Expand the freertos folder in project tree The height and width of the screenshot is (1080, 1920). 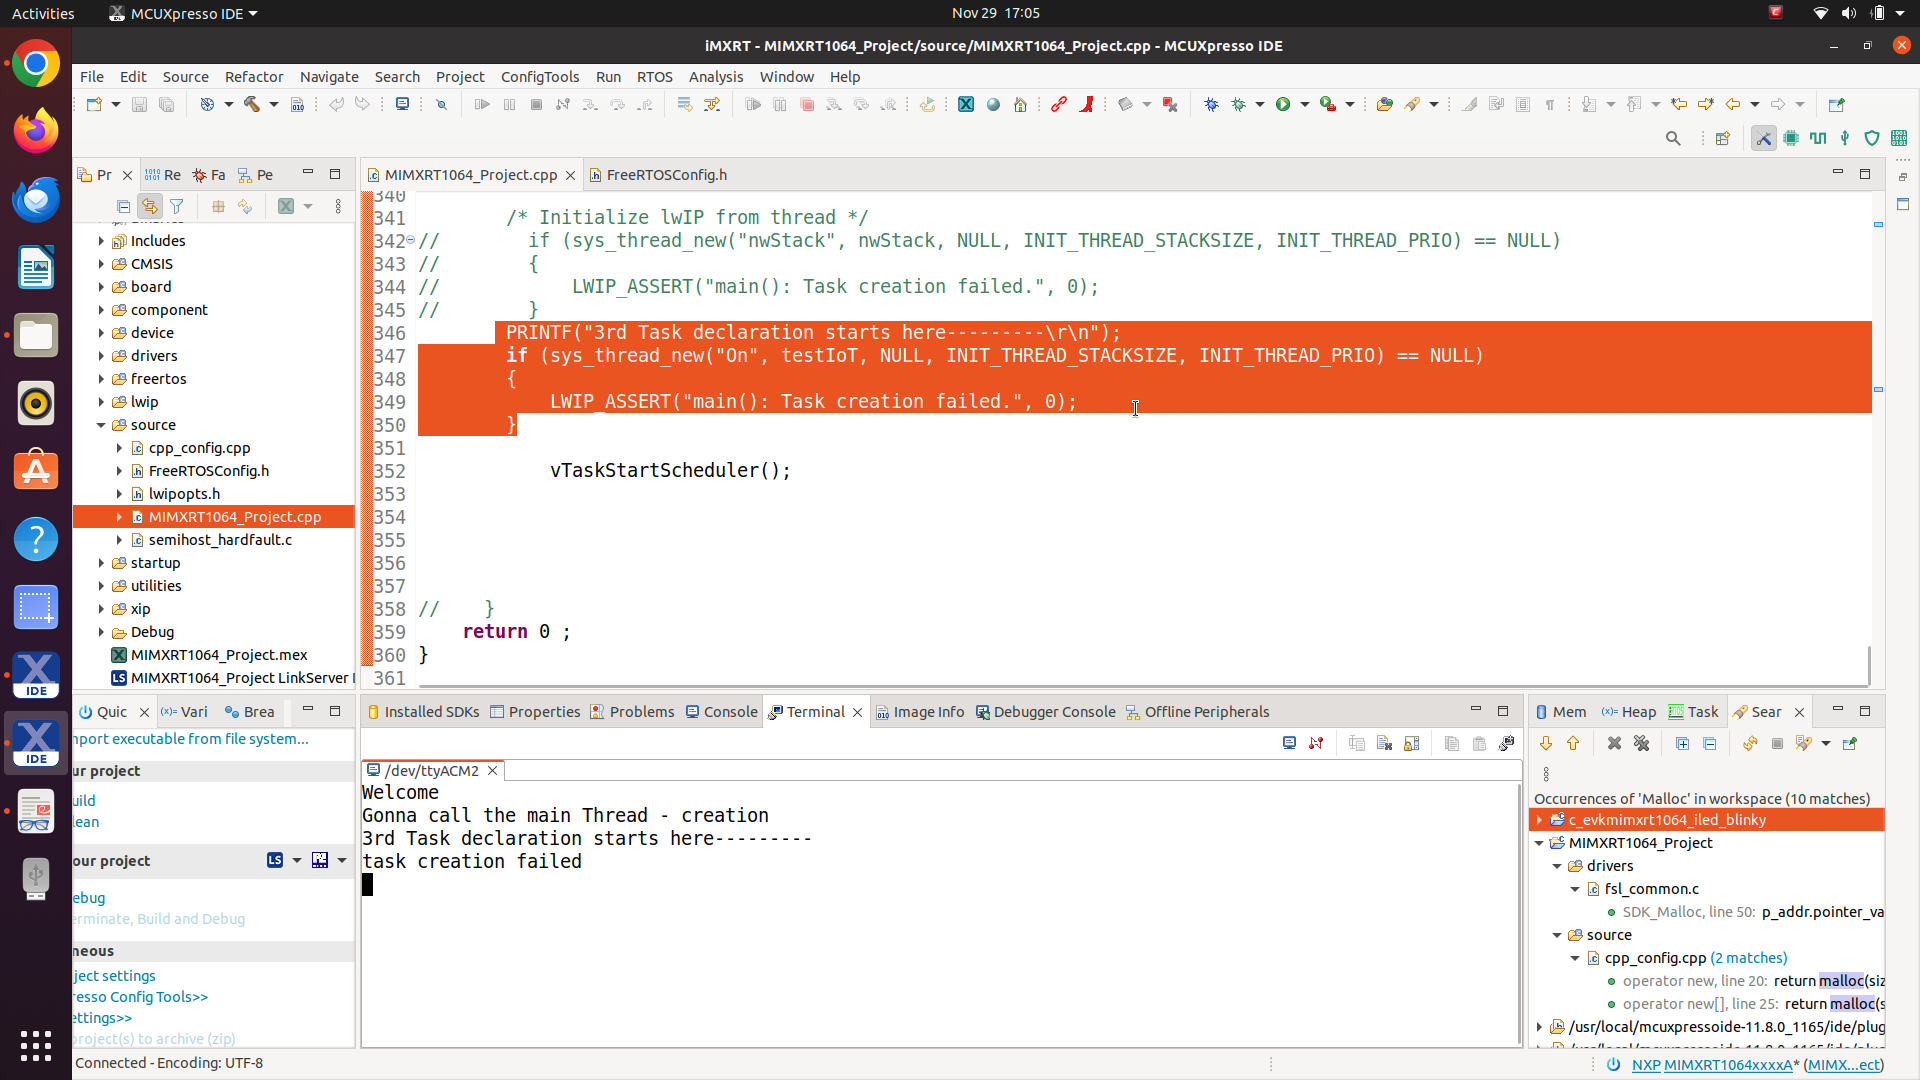[x=101, y=379]
